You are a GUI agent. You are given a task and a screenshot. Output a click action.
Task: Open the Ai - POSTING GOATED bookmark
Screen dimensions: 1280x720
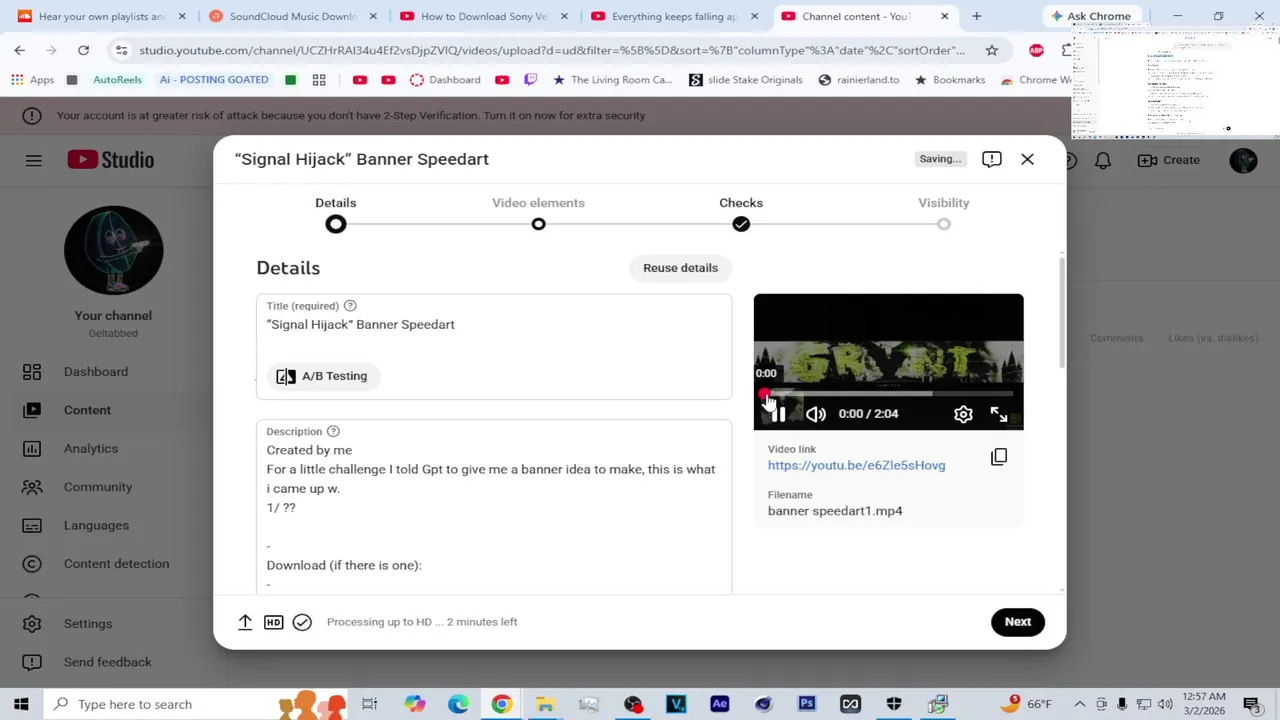(x=214, y=80)
